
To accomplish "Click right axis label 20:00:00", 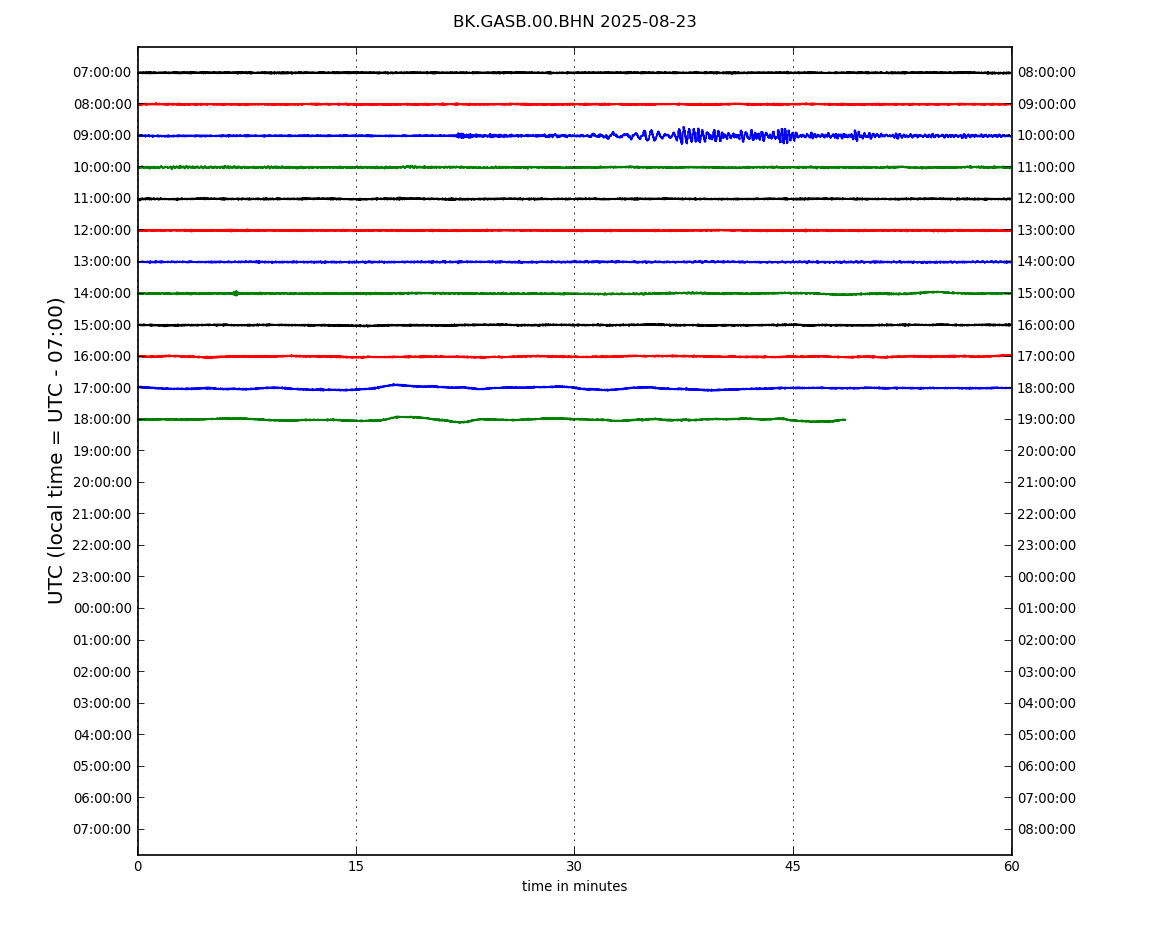I will (1047, 451).
